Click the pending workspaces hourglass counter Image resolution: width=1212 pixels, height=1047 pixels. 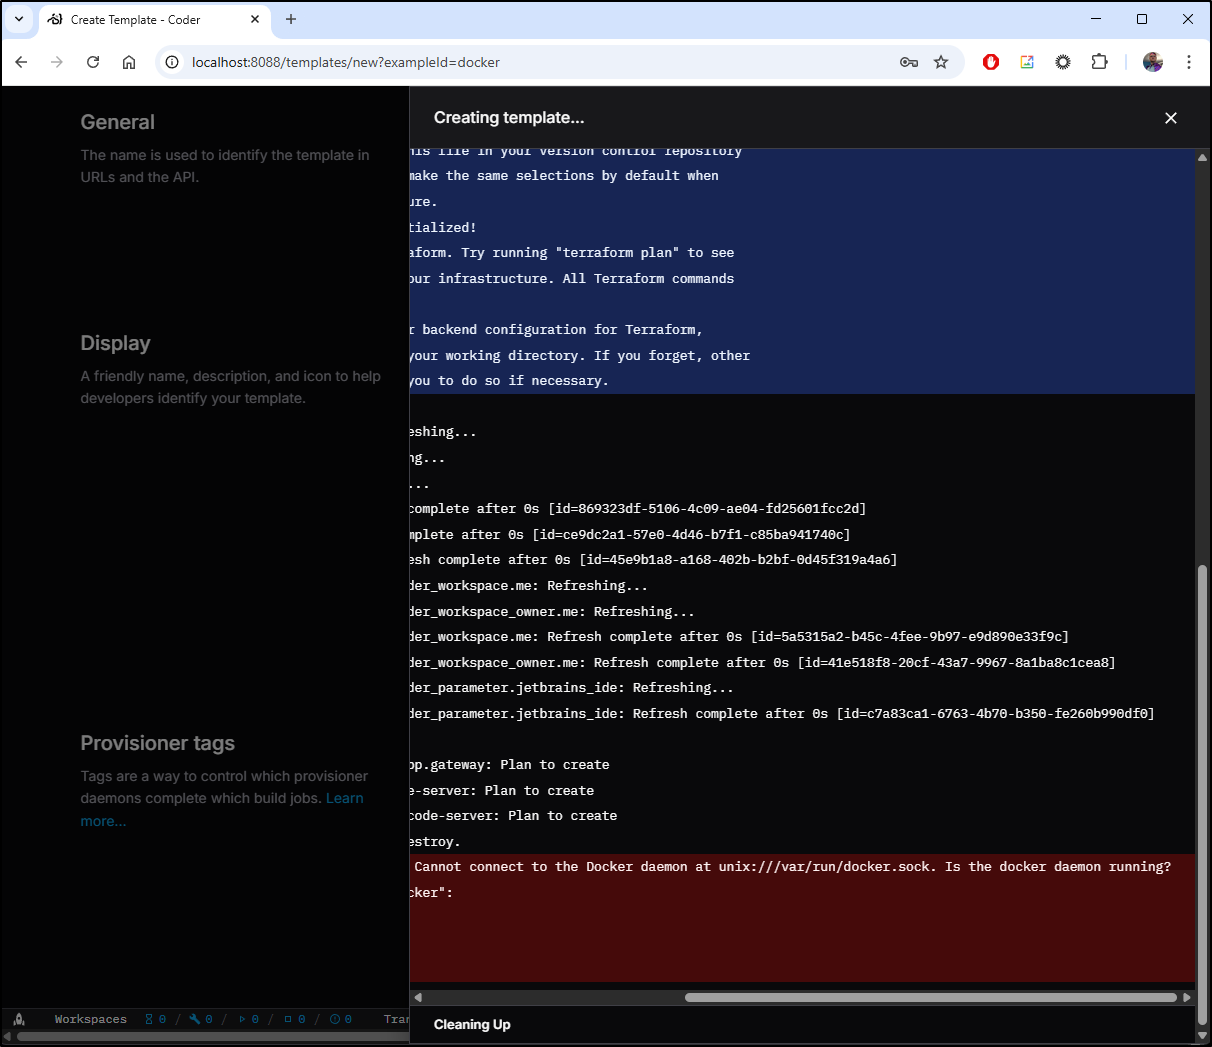click(x=156, y=1019)
